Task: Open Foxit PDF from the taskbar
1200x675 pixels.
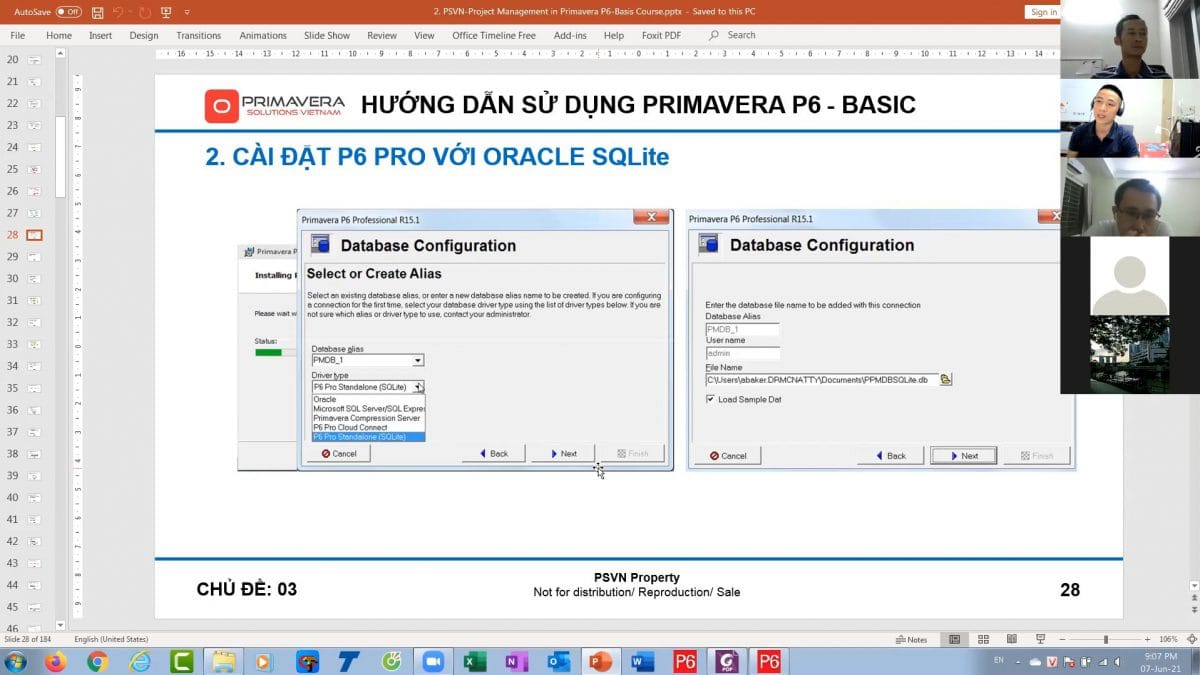Action: [x=727, y=661]
